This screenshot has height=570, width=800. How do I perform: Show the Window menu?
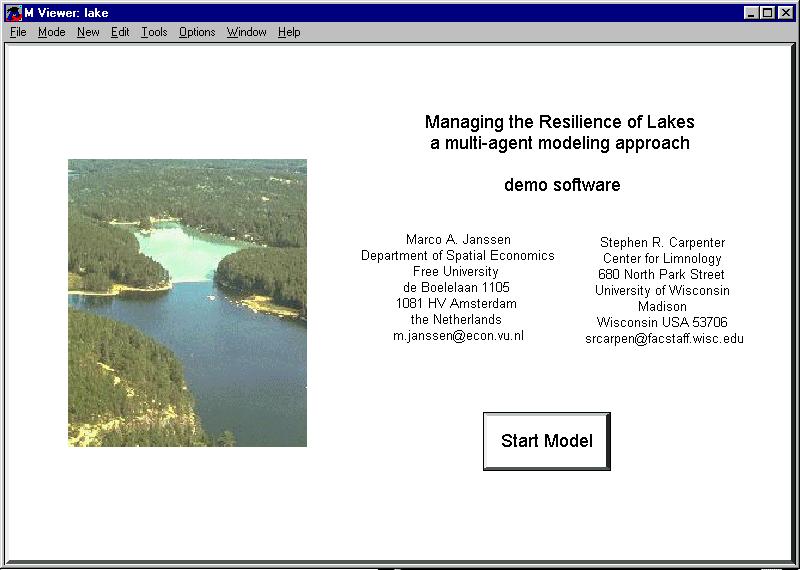coord(246,32)
